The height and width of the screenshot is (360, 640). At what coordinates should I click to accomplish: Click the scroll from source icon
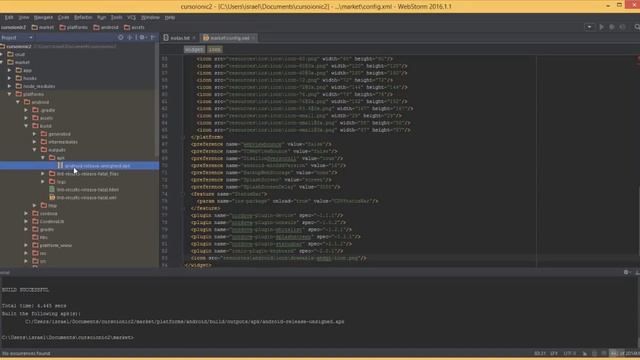tap(120, 38)
